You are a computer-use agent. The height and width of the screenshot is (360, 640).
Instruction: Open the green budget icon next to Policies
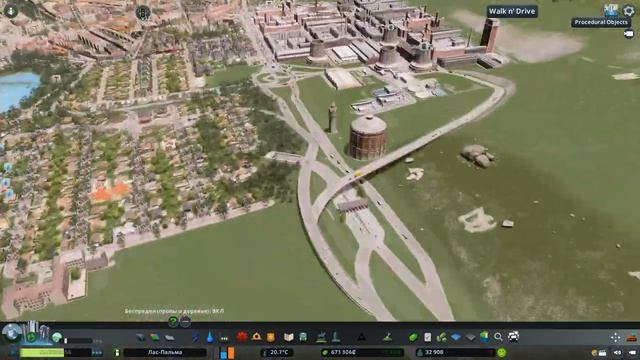coord(442,337)
